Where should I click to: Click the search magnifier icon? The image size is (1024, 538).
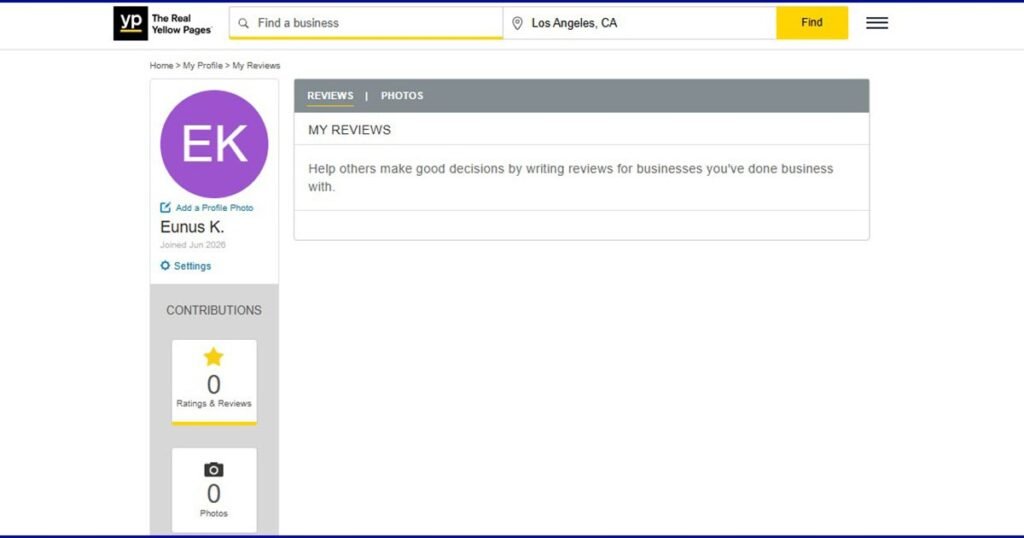pos(244,24)
